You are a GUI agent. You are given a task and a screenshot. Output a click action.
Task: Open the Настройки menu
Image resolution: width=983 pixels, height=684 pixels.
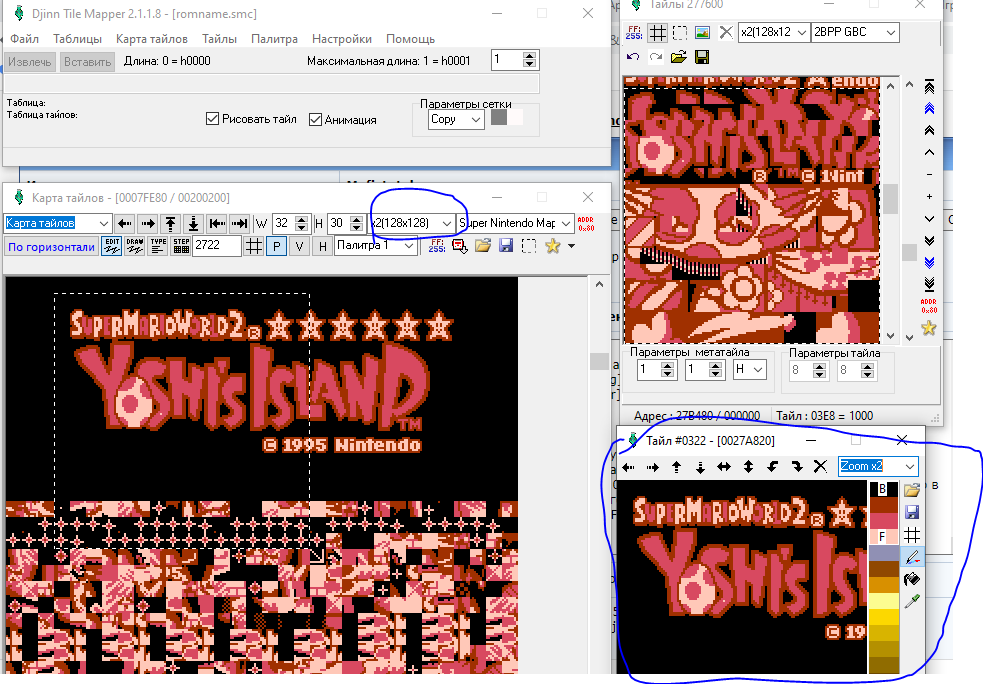pyautogui.click(x=342, y=39)
